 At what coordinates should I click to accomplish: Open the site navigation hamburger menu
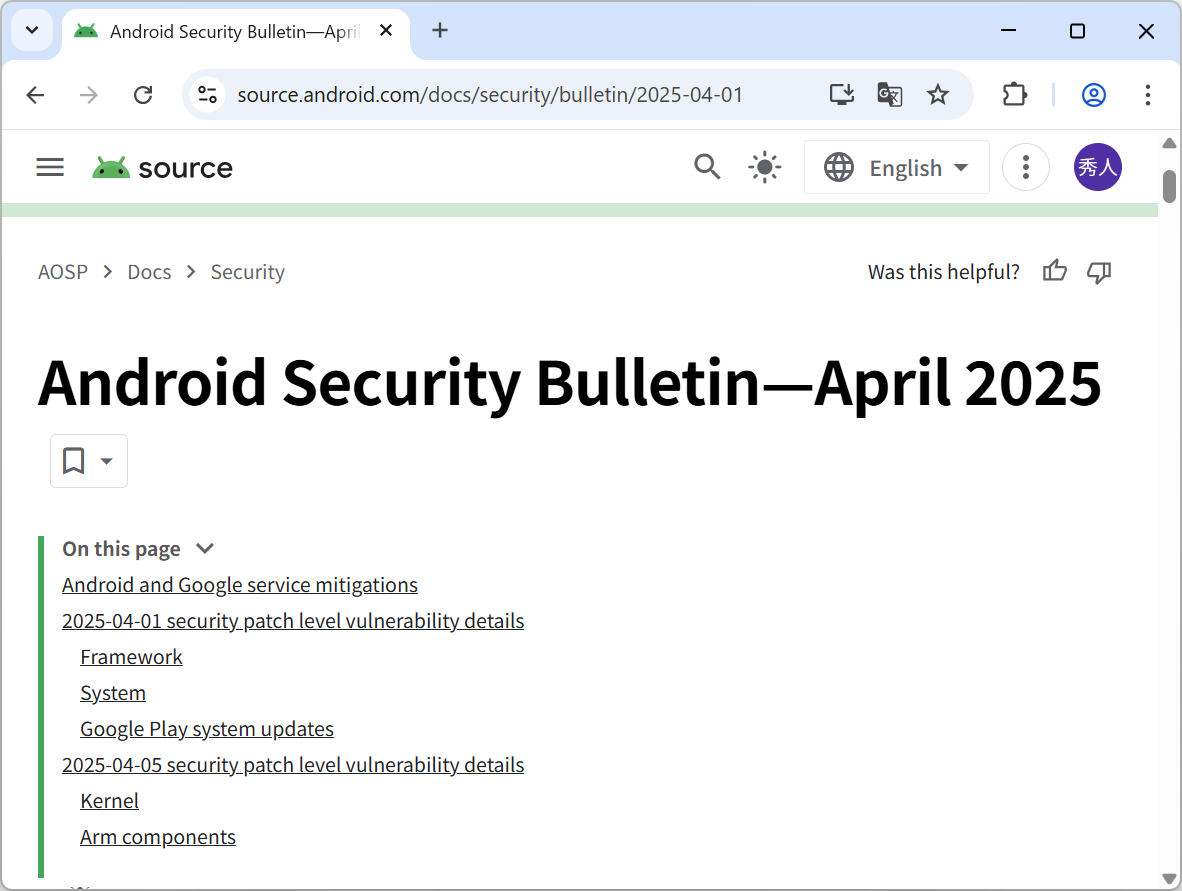[49, 167]
